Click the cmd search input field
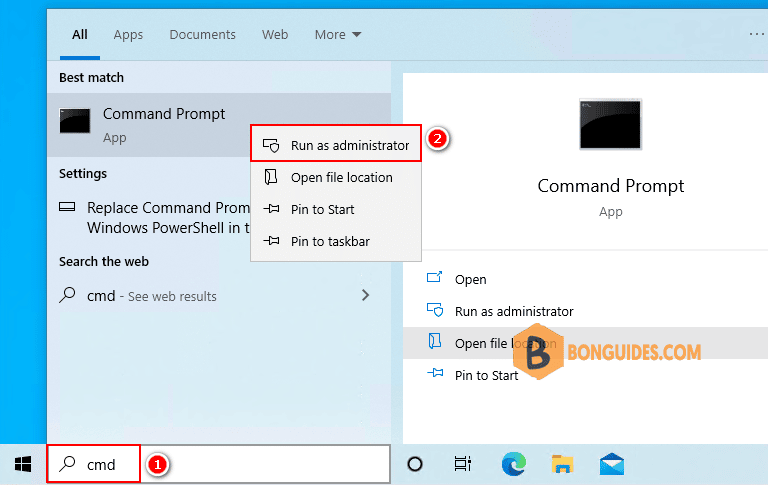 point(219,464)
